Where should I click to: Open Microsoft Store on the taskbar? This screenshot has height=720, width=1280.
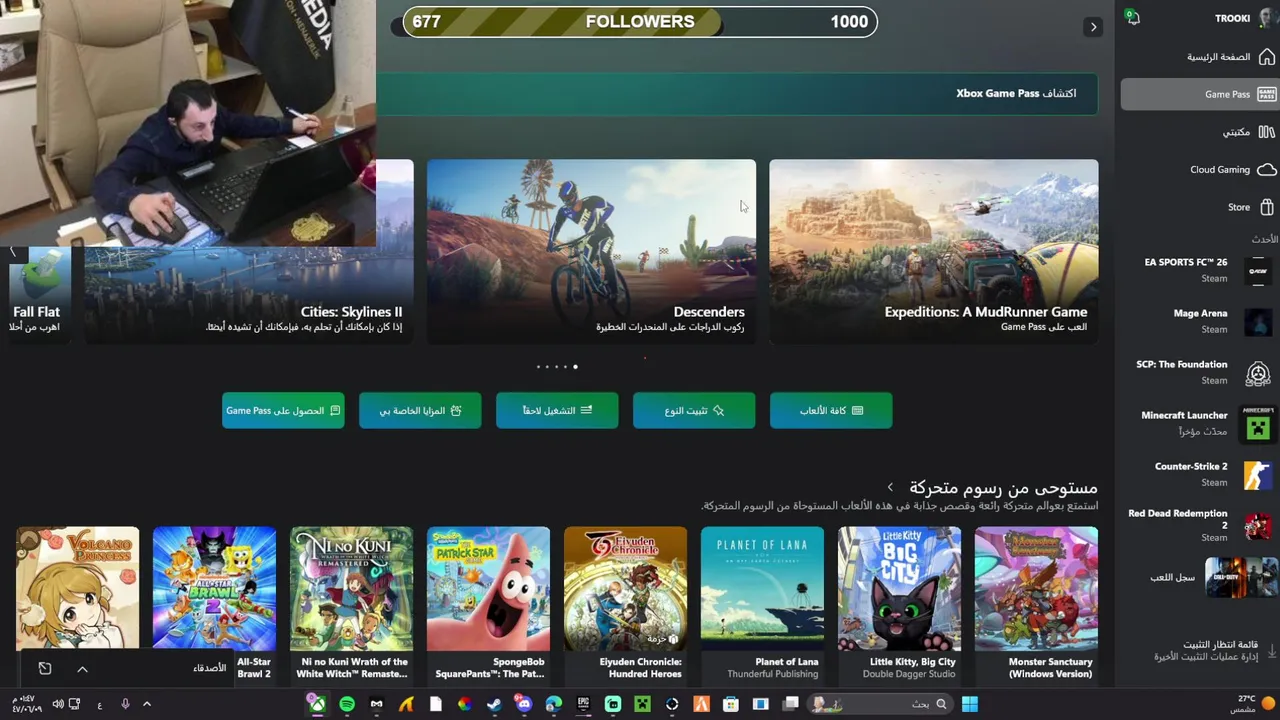[x=731, y=705]
